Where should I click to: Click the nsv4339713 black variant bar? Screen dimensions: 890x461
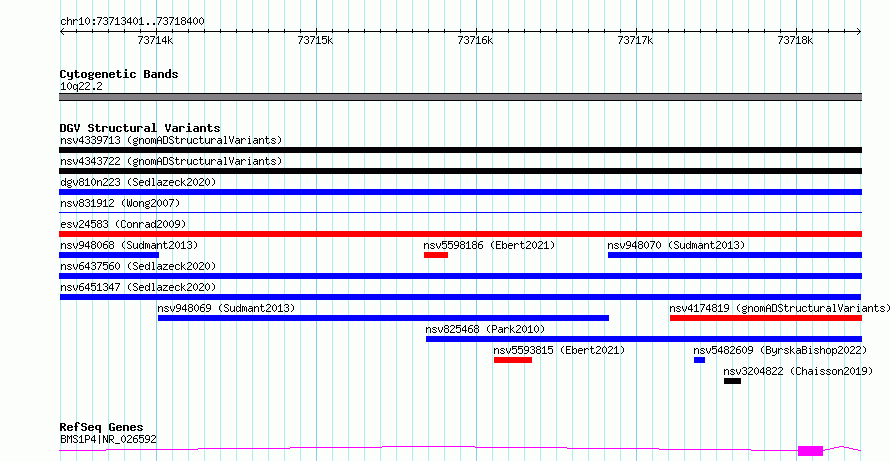tap(460, 150)
